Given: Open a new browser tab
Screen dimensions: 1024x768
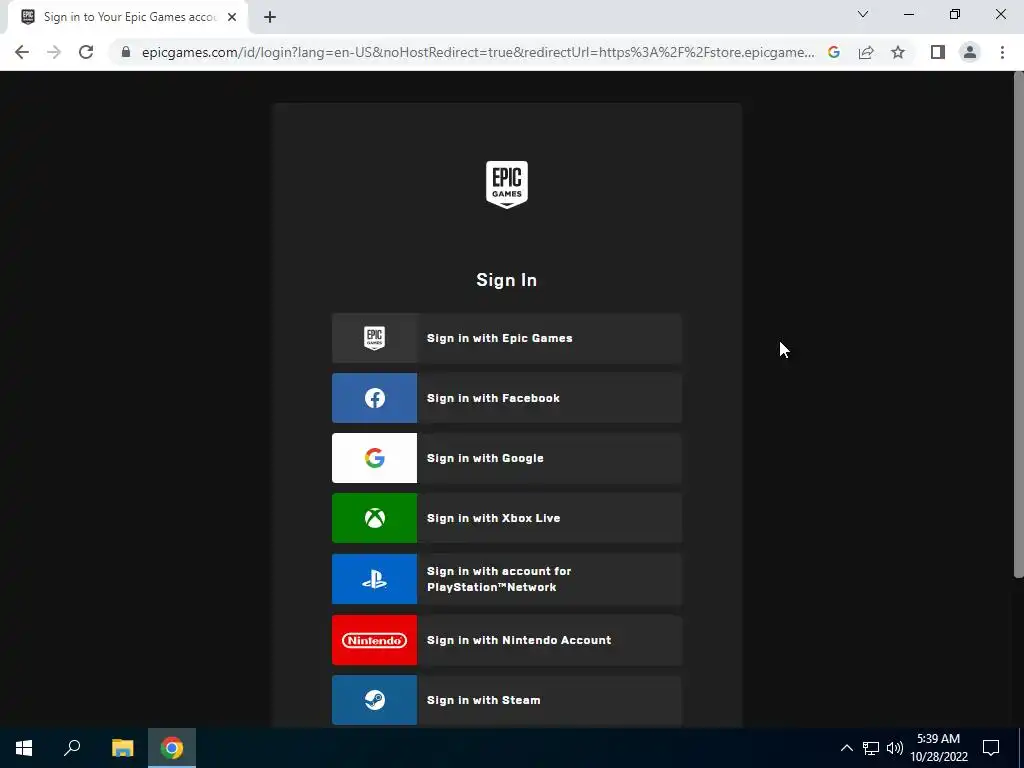Looking at the screenshot, I should pos(270,17).
